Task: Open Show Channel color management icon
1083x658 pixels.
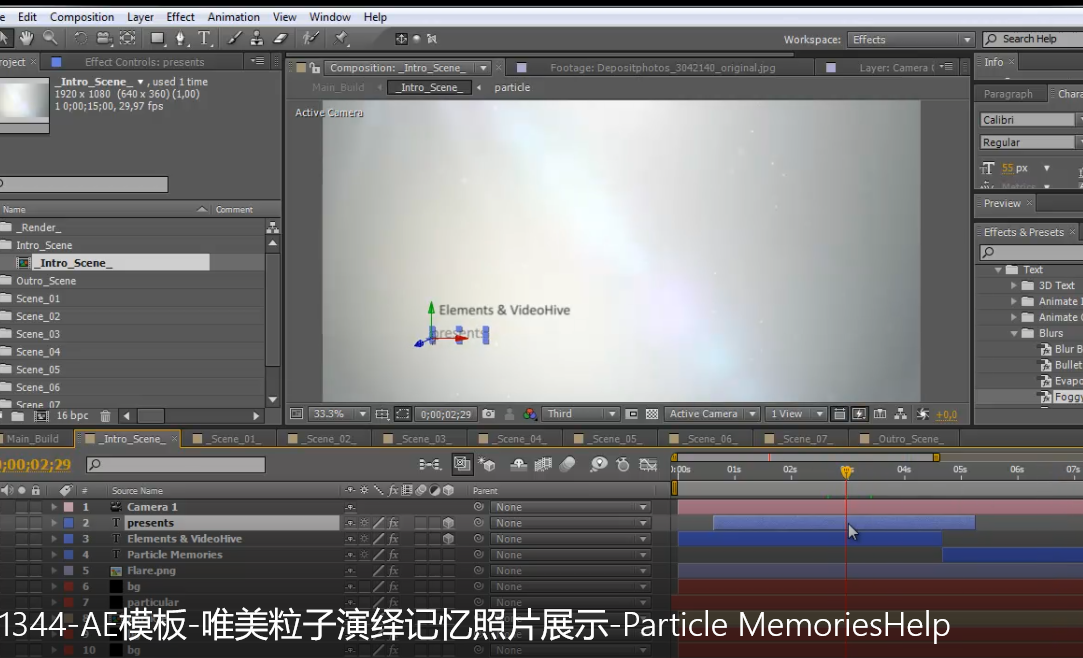Action: [x=530, y=414]
